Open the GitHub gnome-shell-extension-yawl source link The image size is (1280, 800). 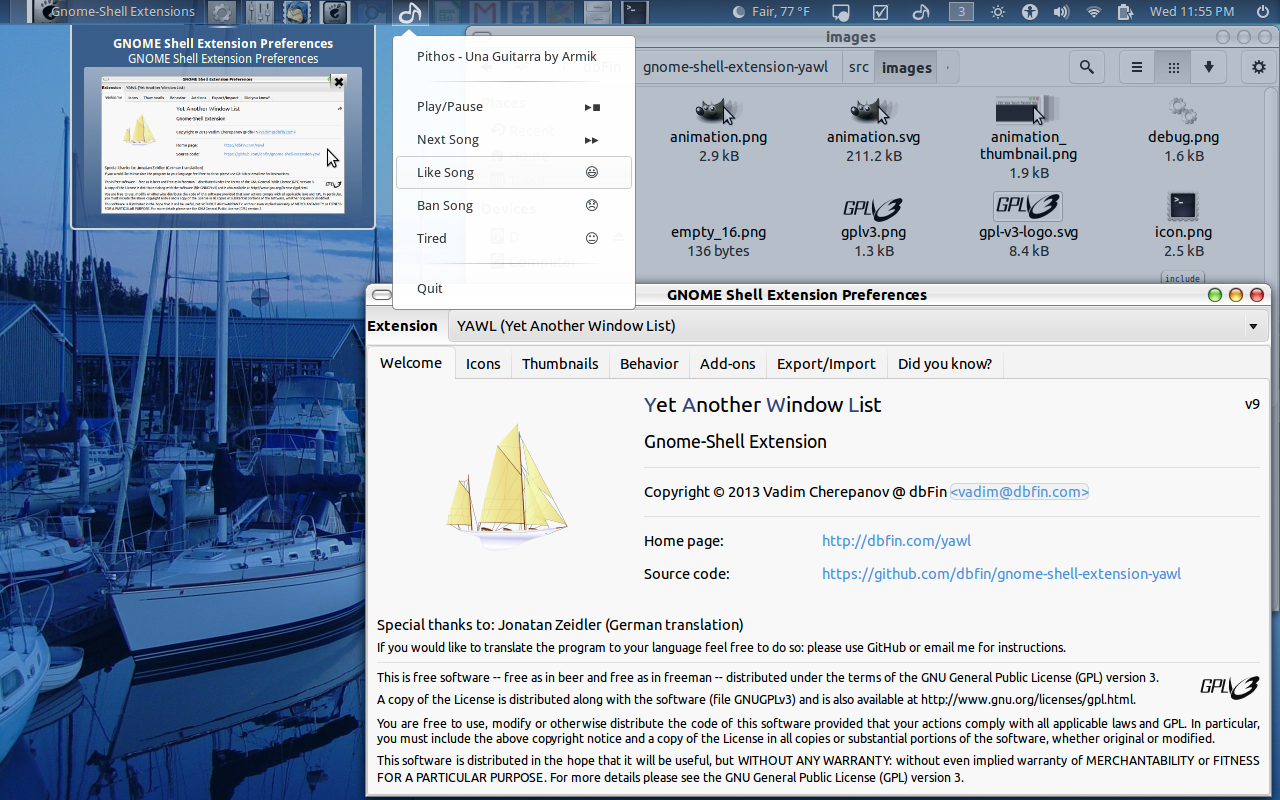tap(1001, 574)
